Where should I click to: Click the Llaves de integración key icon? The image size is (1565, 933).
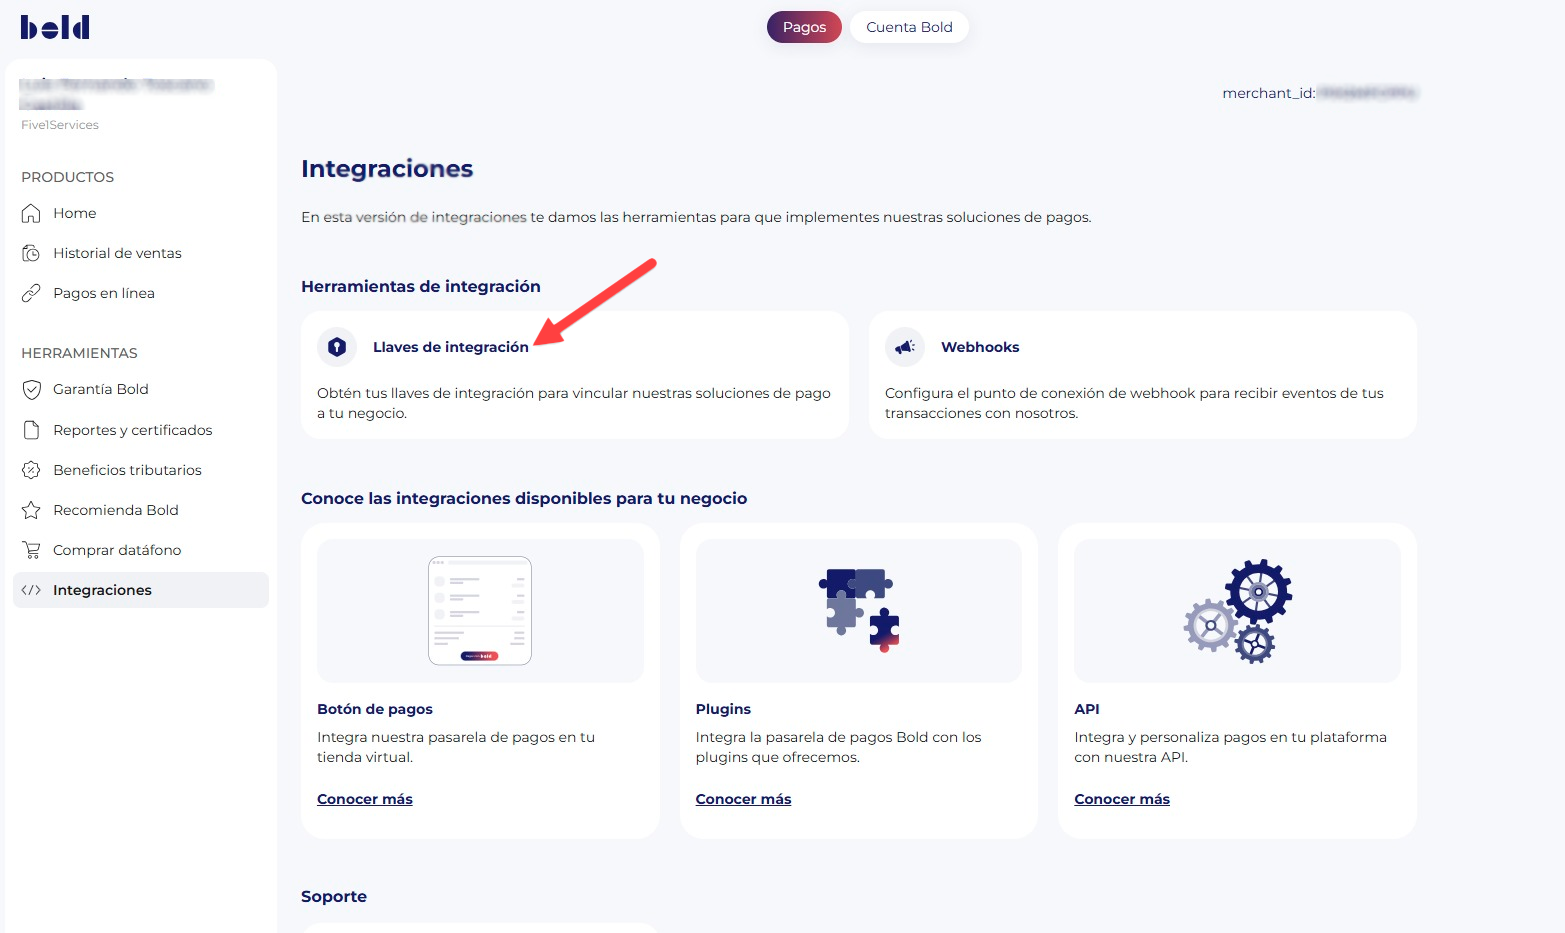[x=337, y=347]
